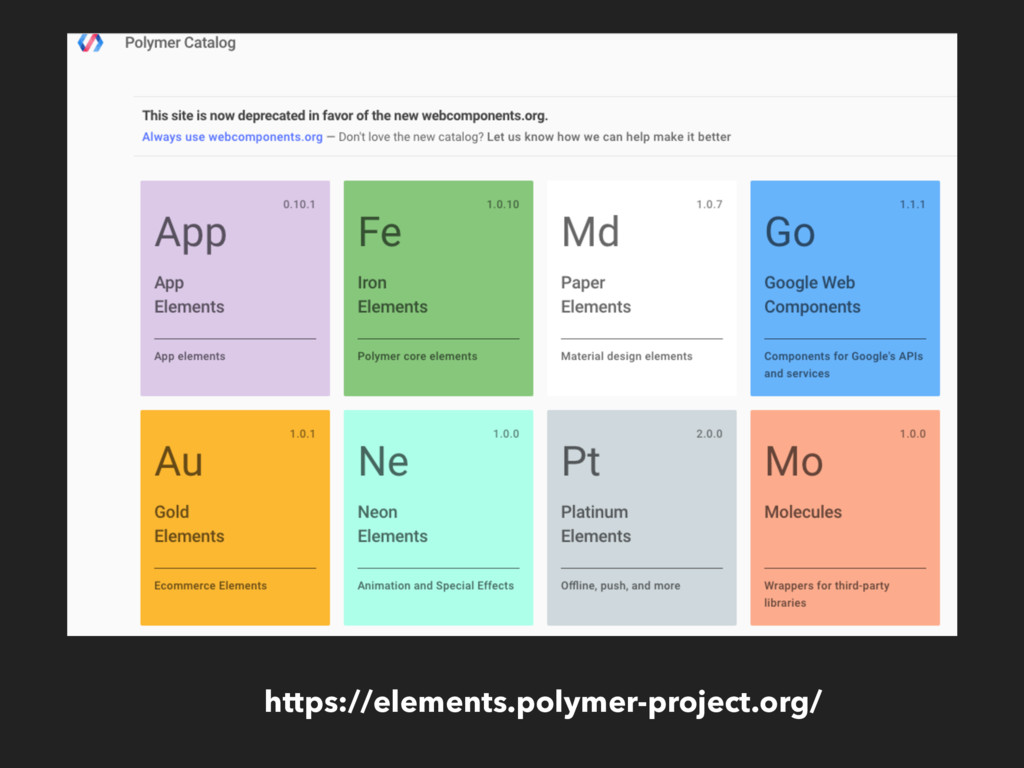
Task: Open the Iron Elements card
Action: pyautogui.click(x=438, y=288)
